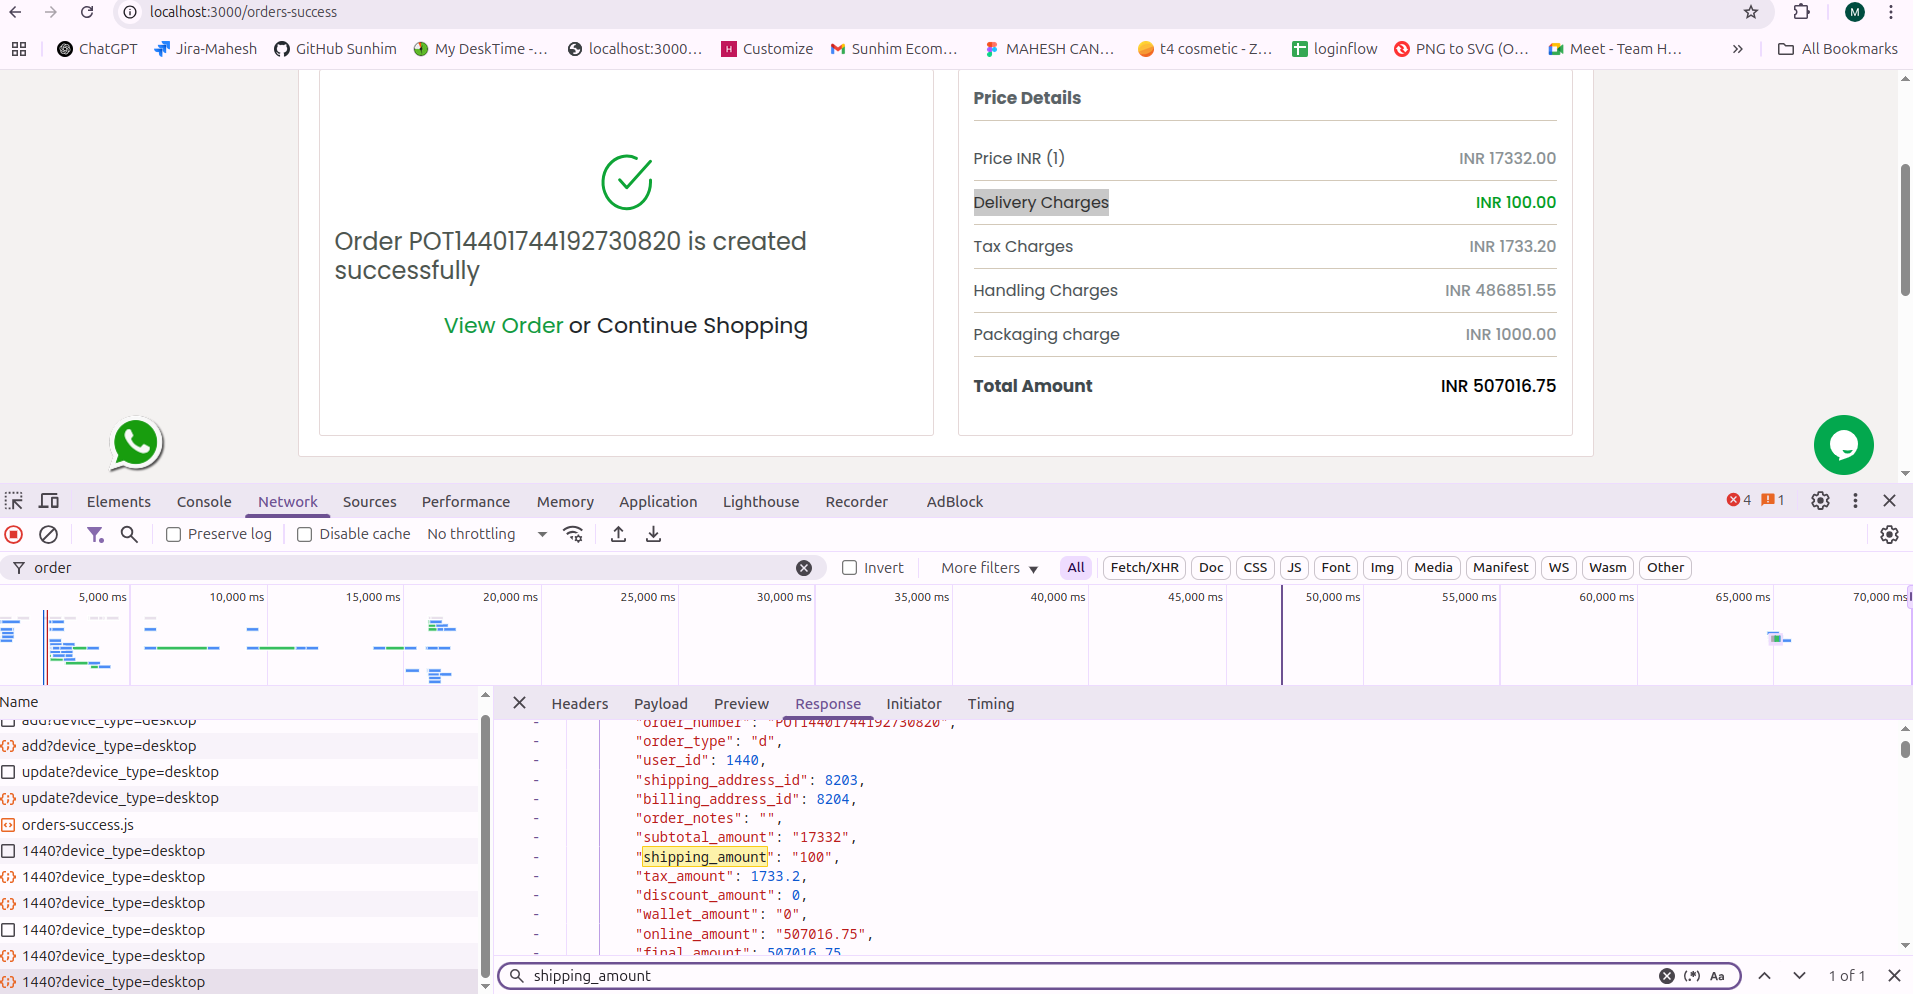Open the GitHub Sunhim bookmark
The height and width of the screenshot is (994, 1913).
335,49
